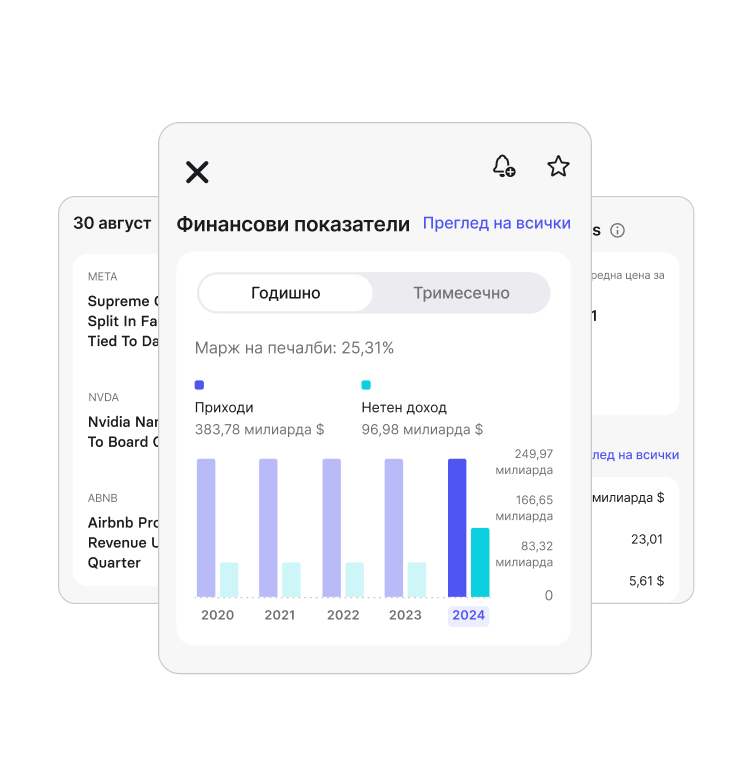Add a price alert via bell icon
The image size is (750, 776).
point(504,166)
